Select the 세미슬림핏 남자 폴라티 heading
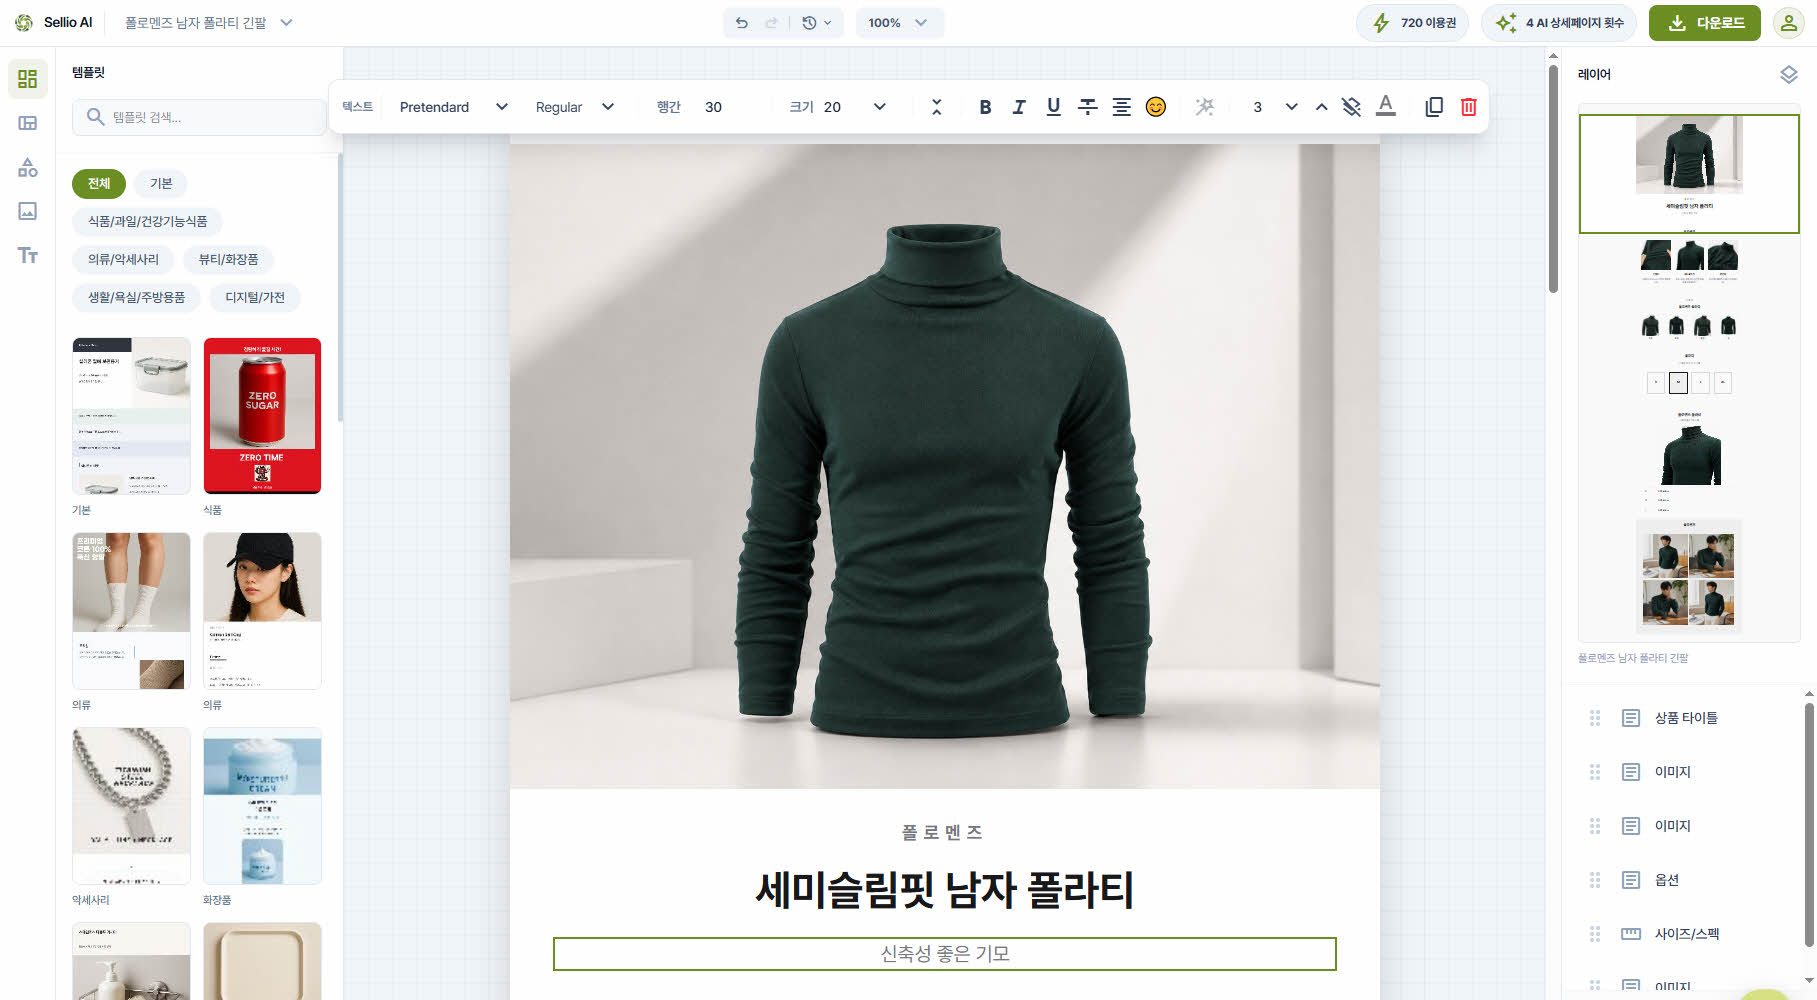 tap(945, 890)
